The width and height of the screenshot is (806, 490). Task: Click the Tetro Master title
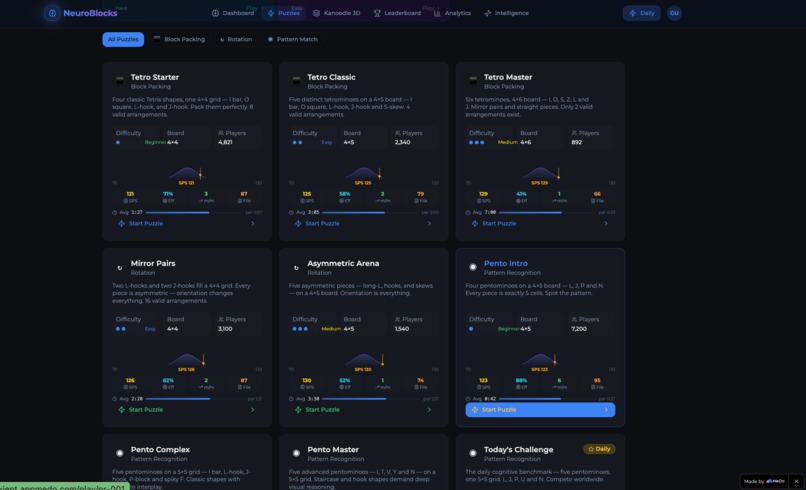pyautogui.click(x=508, y=77)
